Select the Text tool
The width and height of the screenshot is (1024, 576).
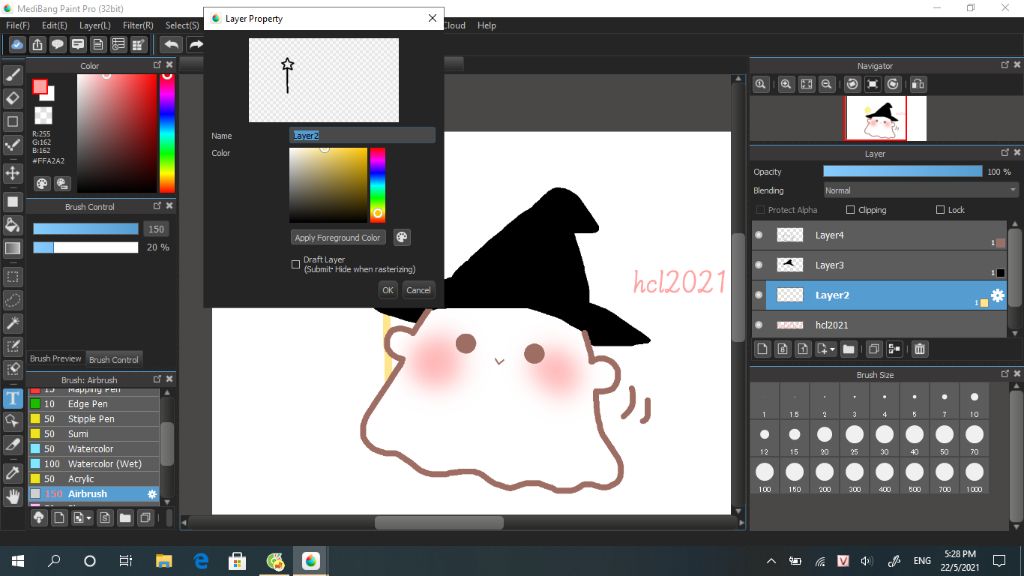click(x=12, y=398)
